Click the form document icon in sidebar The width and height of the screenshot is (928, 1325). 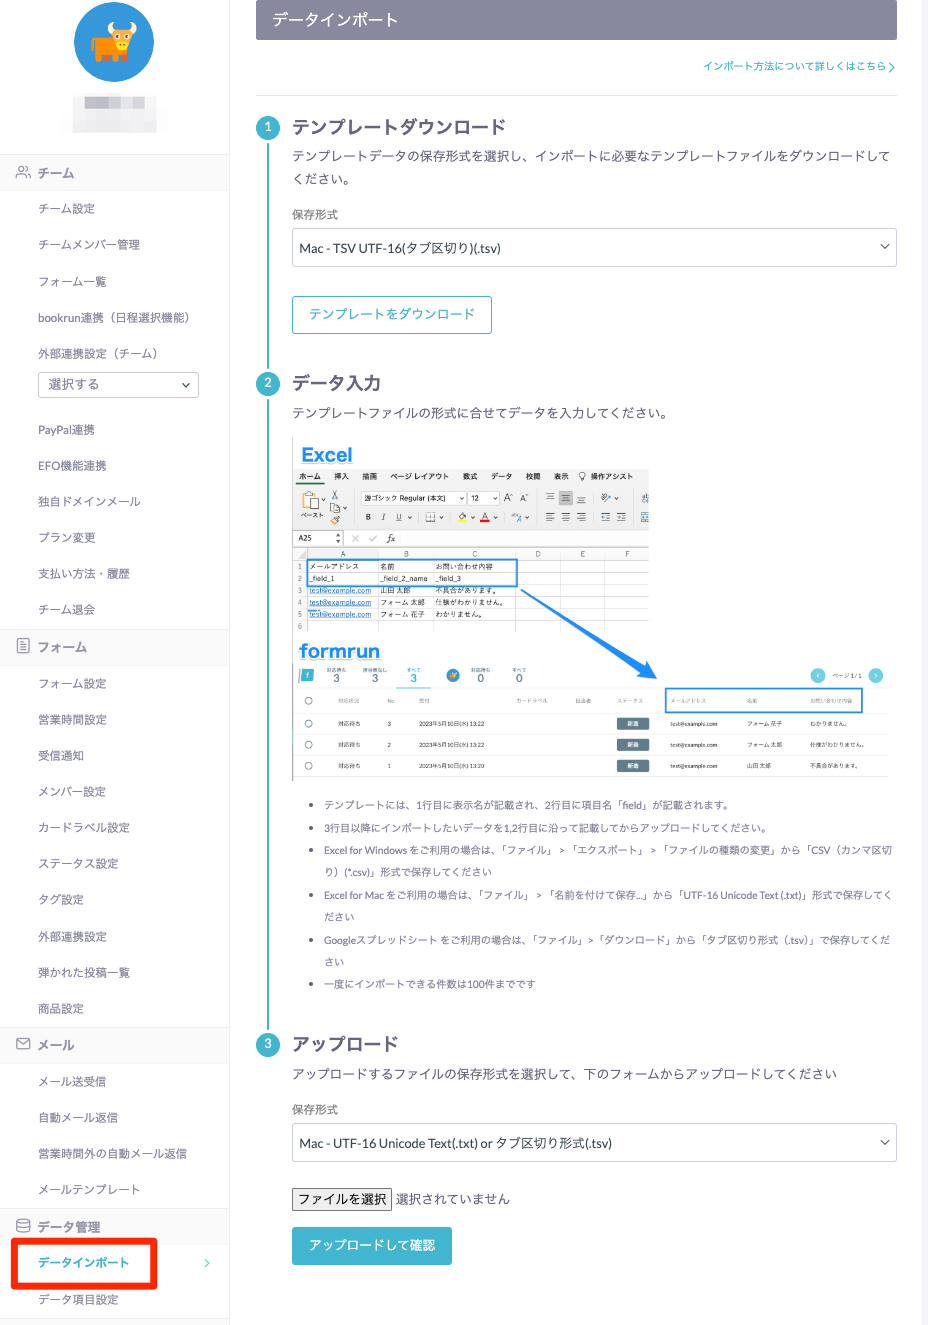click(22, 646)
